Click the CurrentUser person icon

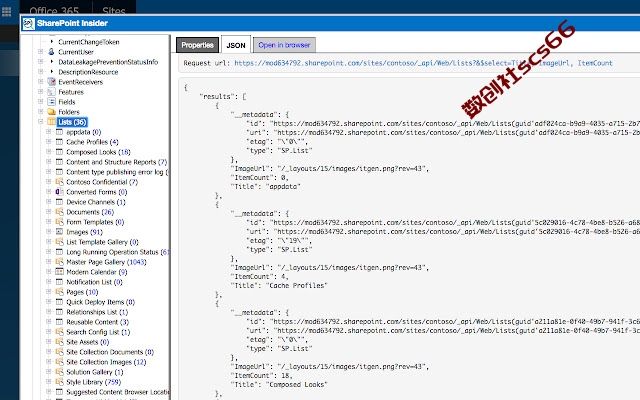point(51,52)
